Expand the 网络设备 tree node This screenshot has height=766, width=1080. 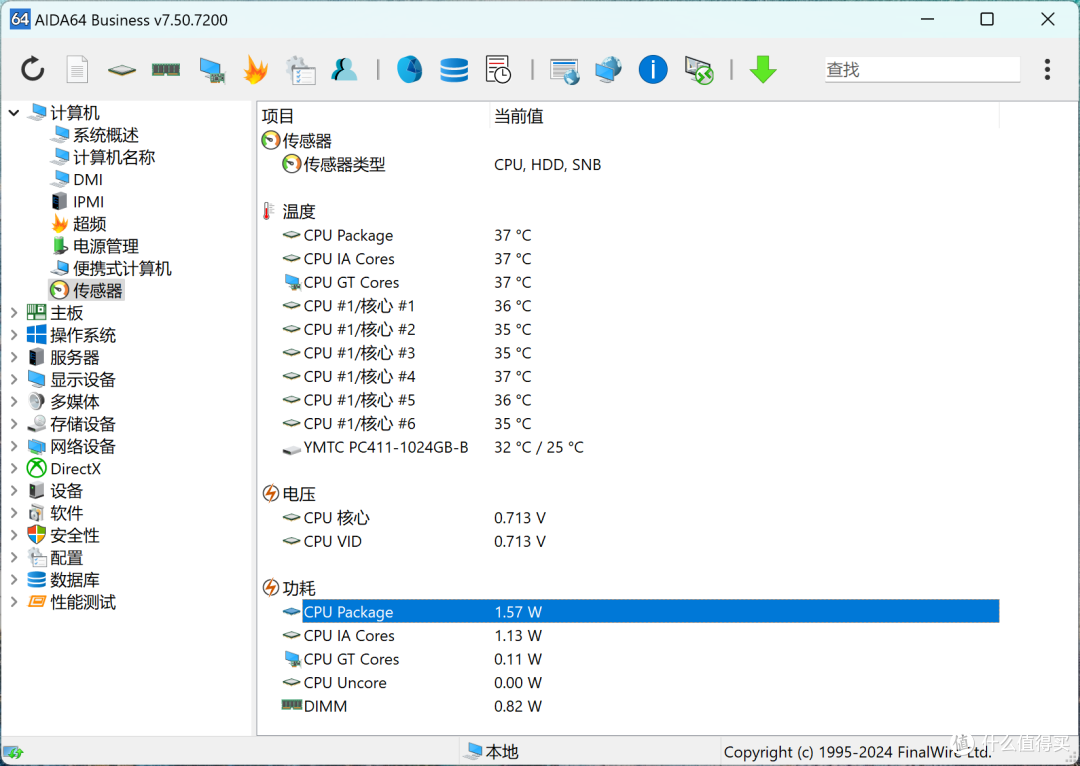coord(14,446)
